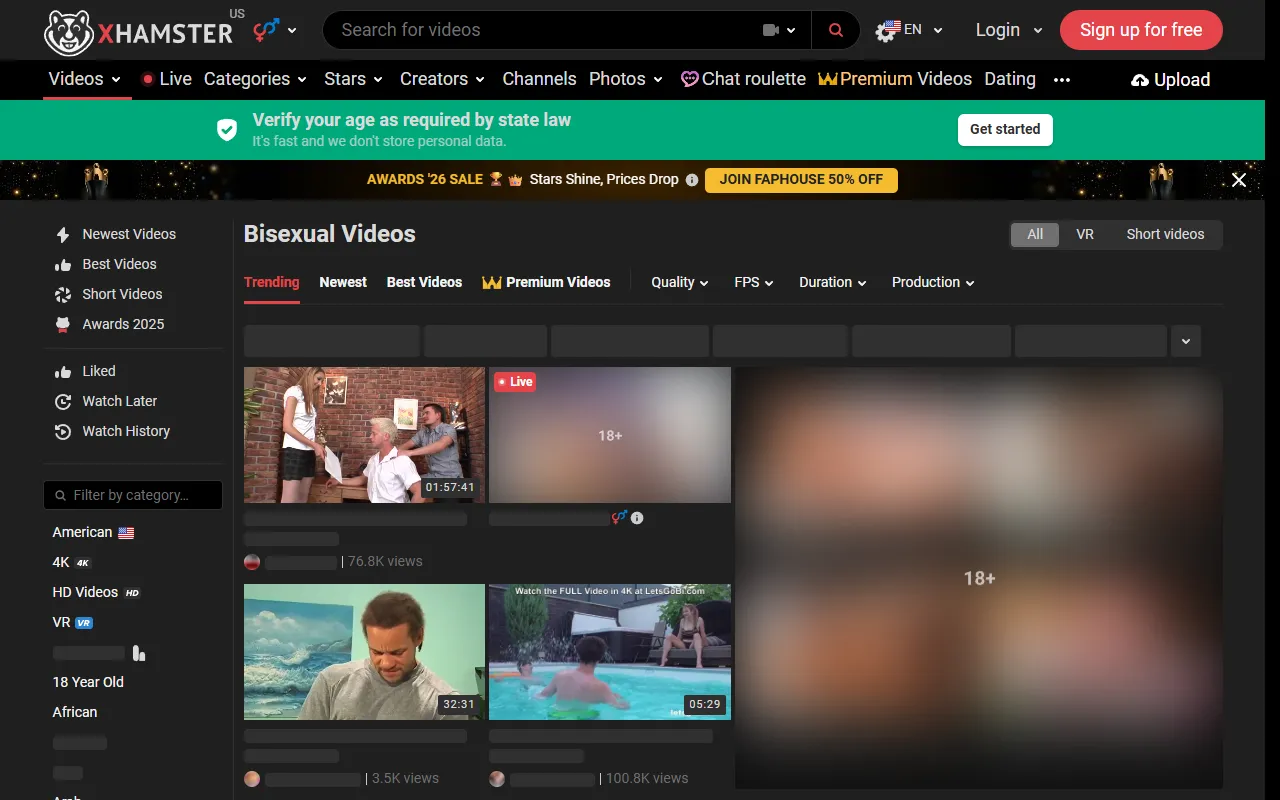Viewport: 1280px width, 800px height.
Task: Select the Short videos filter toggle
Action: click(1165, 234)
